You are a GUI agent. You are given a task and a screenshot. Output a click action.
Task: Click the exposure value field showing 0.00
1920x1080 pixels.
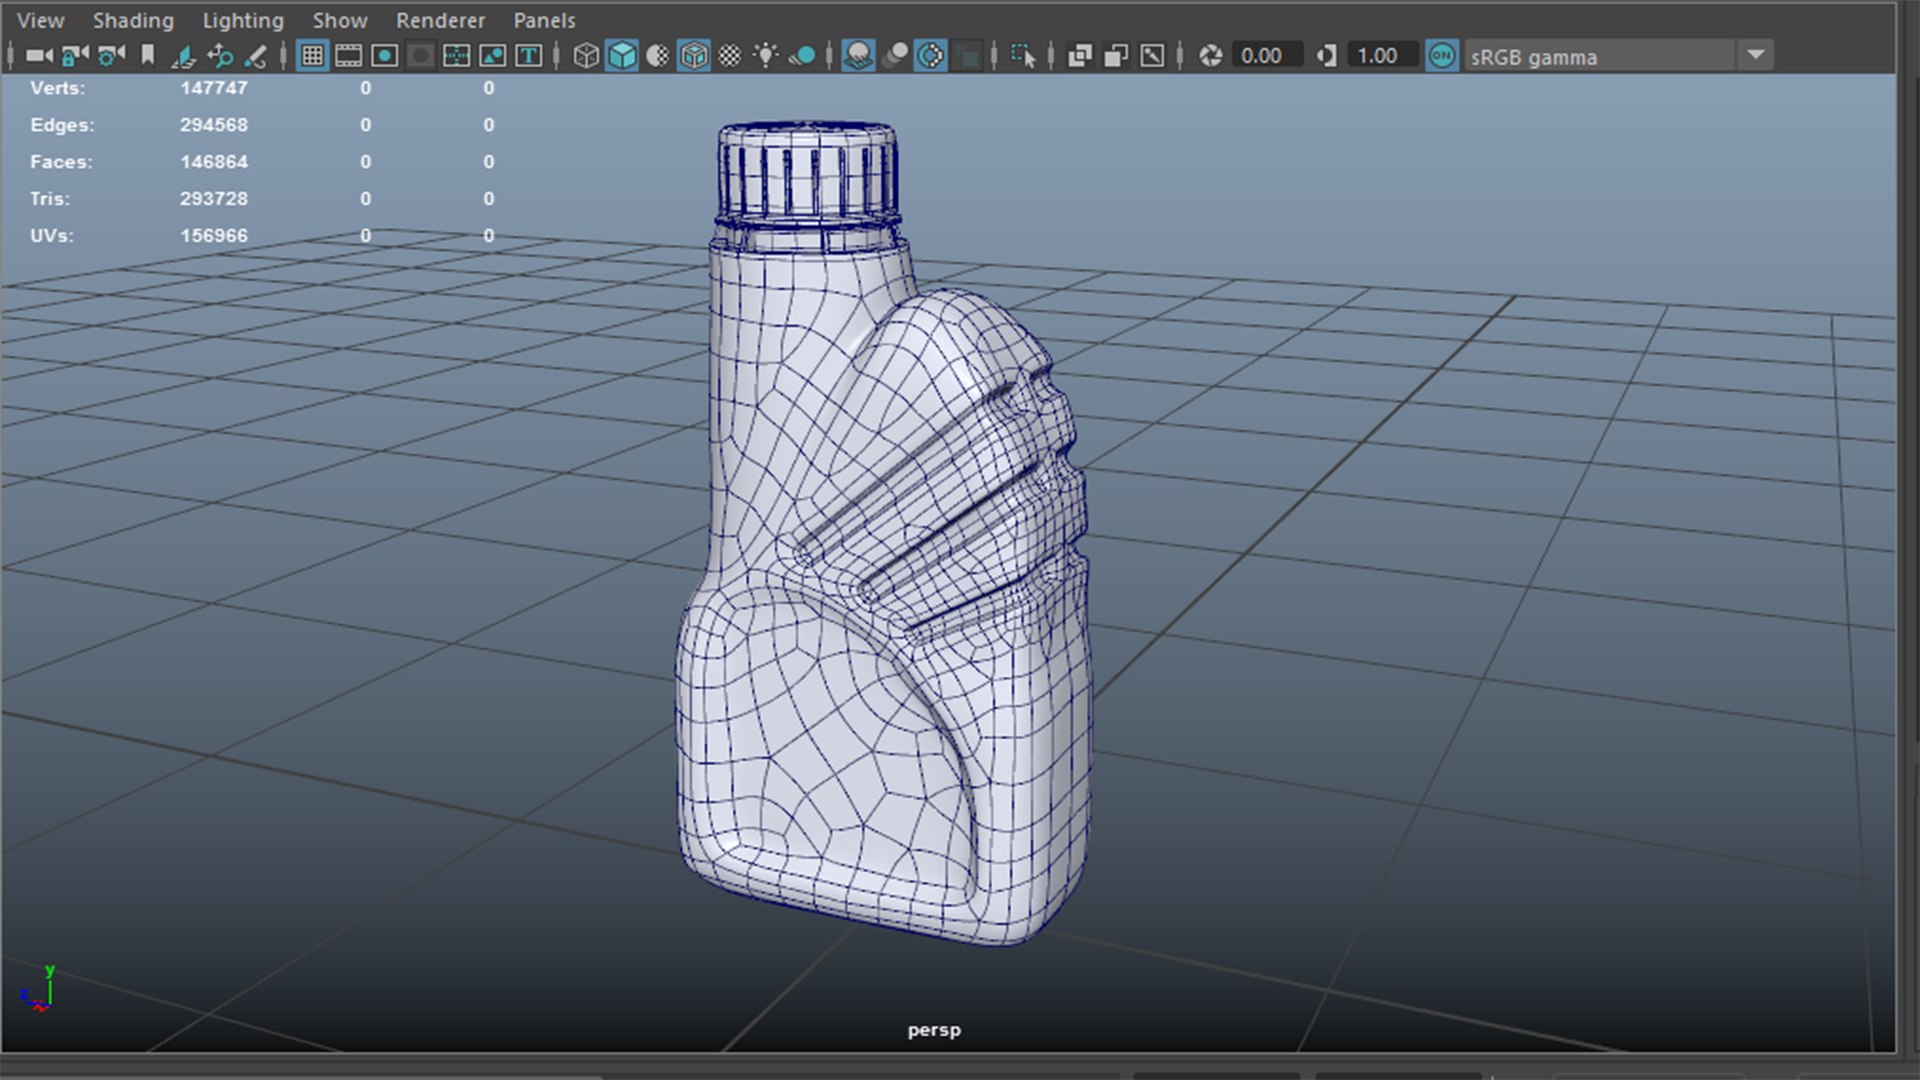pyautogui.click(x=1266, y=56)
